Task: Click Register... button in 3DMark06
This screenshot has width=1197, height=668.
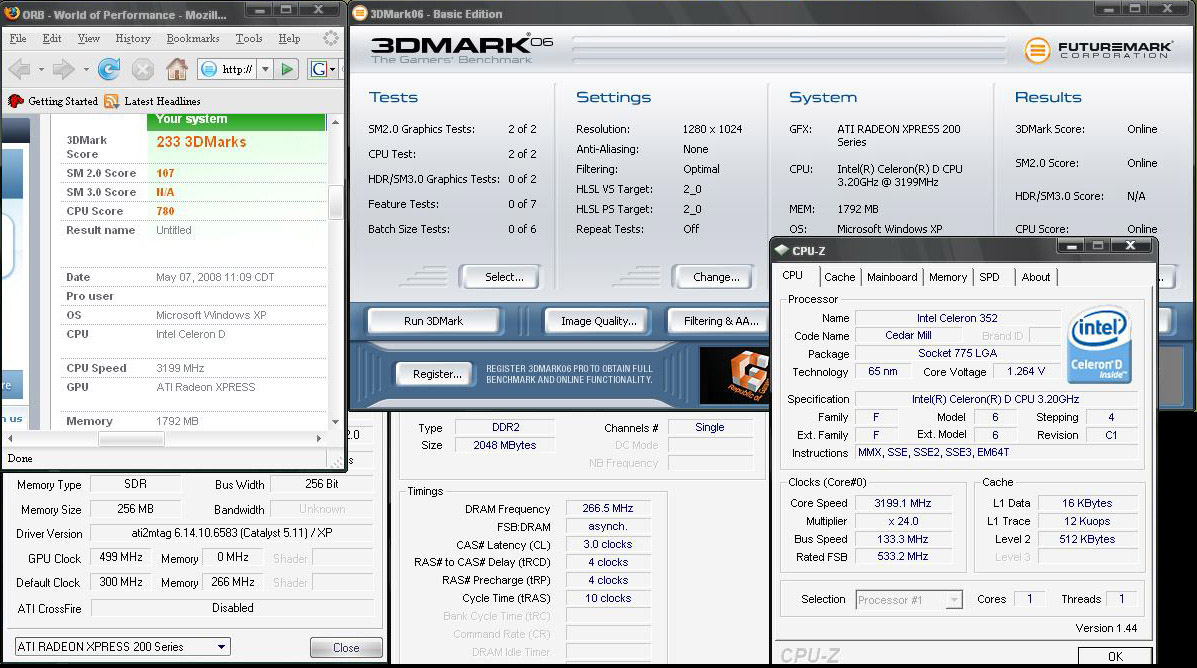Action: click(437, 374)
